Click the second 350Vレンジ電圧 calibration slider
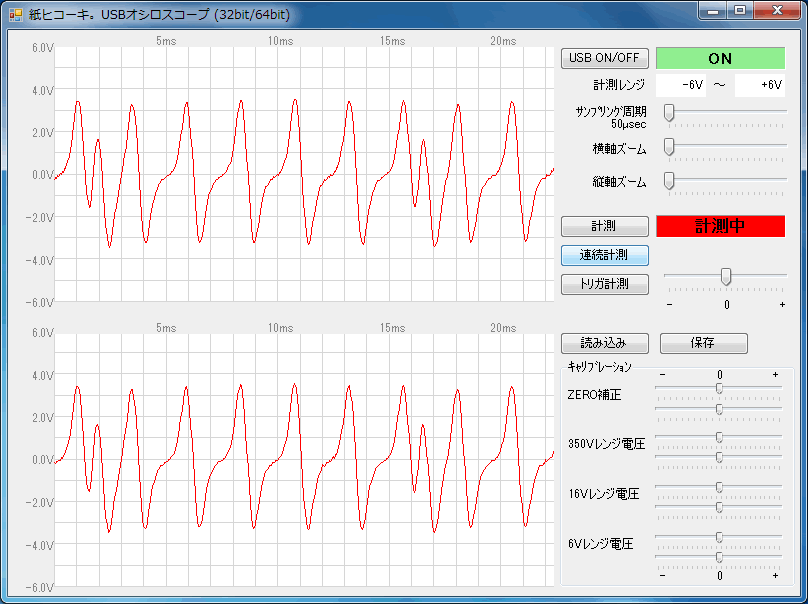808x604 pixels. [719, 458]
